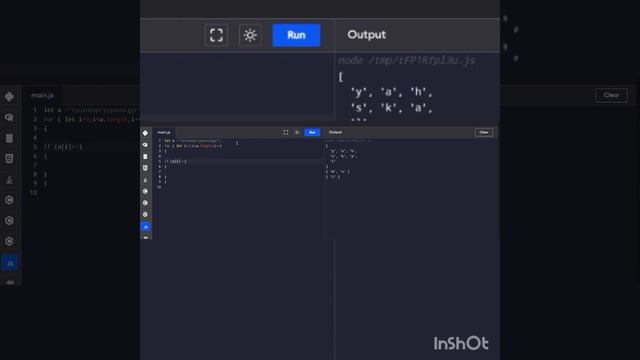The height and width of the screenshot is (360, 640).
Task: Open R icon in blurred background sidebar
Action: click(9, 118)
